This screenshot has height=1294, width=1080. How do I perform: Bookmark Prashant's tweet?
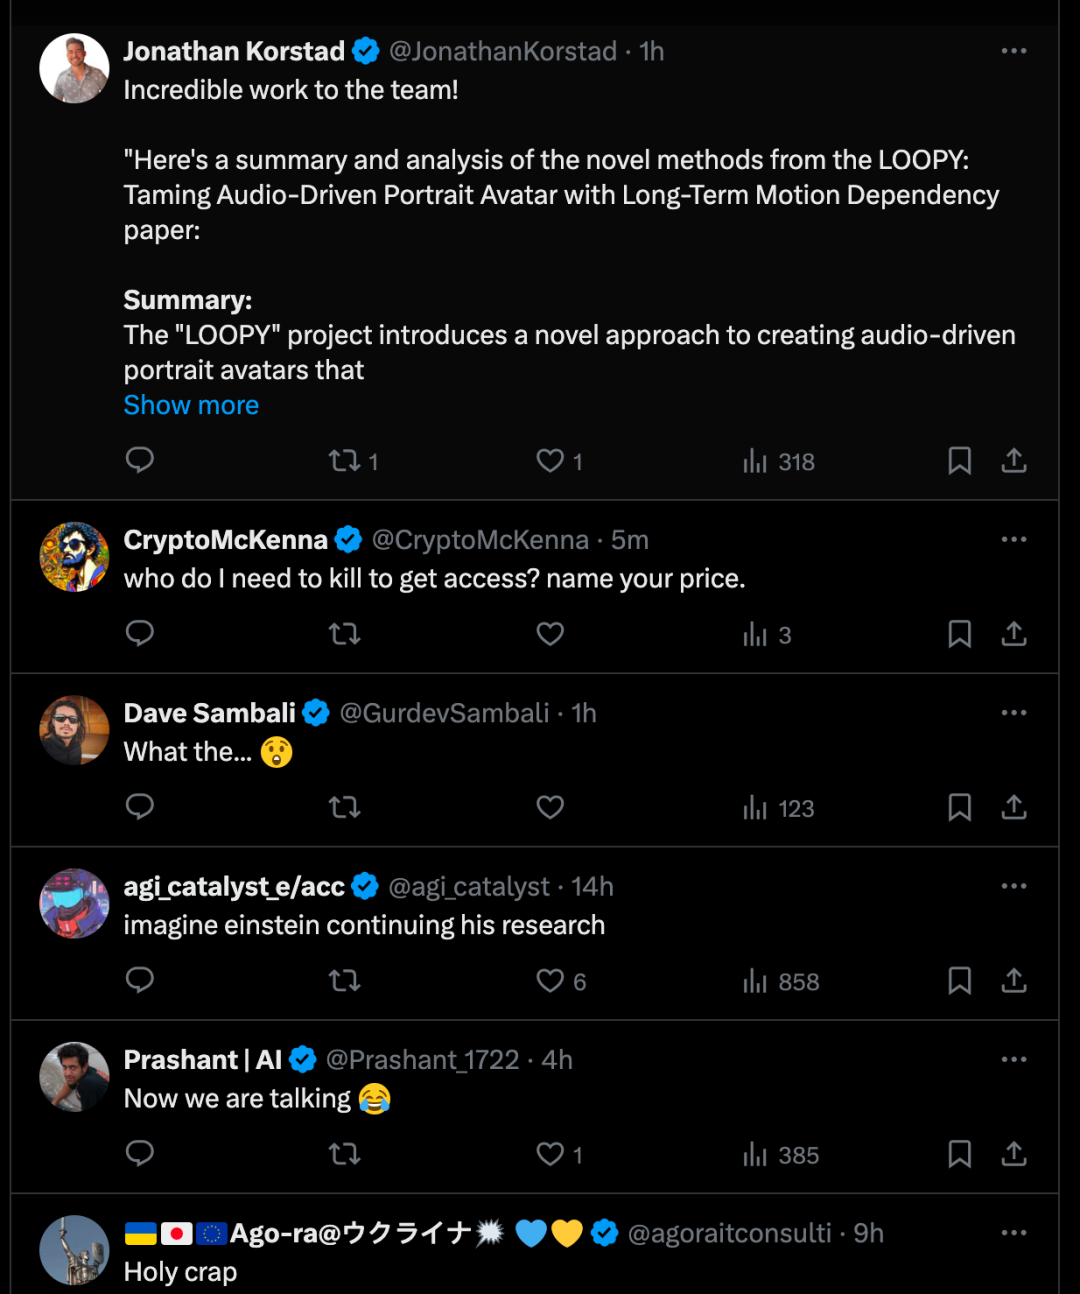[x=959, y=1154]
